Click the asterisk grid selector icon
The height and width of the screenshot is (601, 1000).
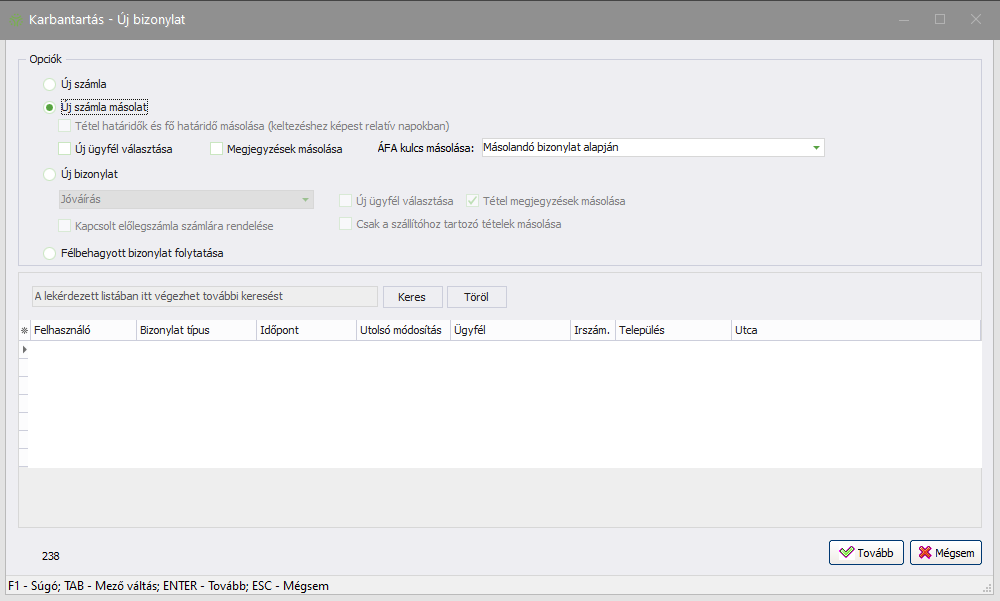pyautogui.click(x=24, y=330)
